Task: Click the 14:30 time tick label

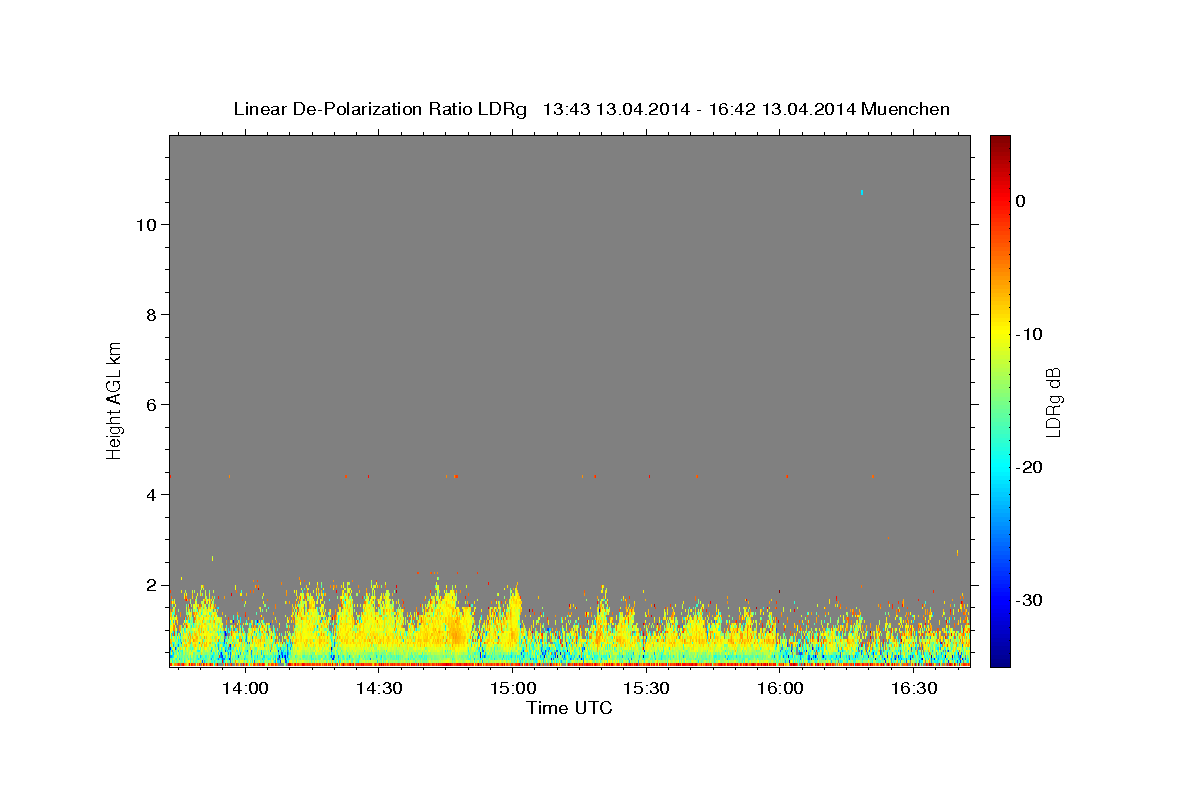Action: [378, 688]
